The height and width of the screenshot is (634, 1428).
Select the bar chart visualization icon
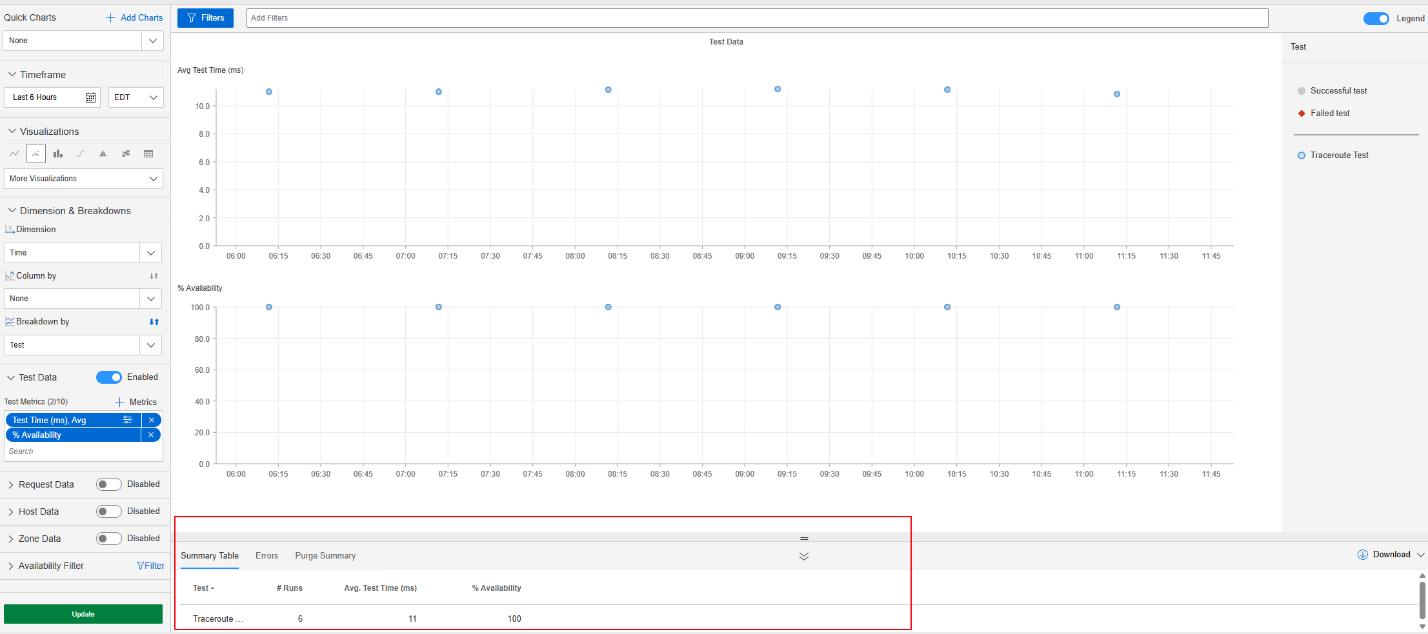tap(58, 153)
